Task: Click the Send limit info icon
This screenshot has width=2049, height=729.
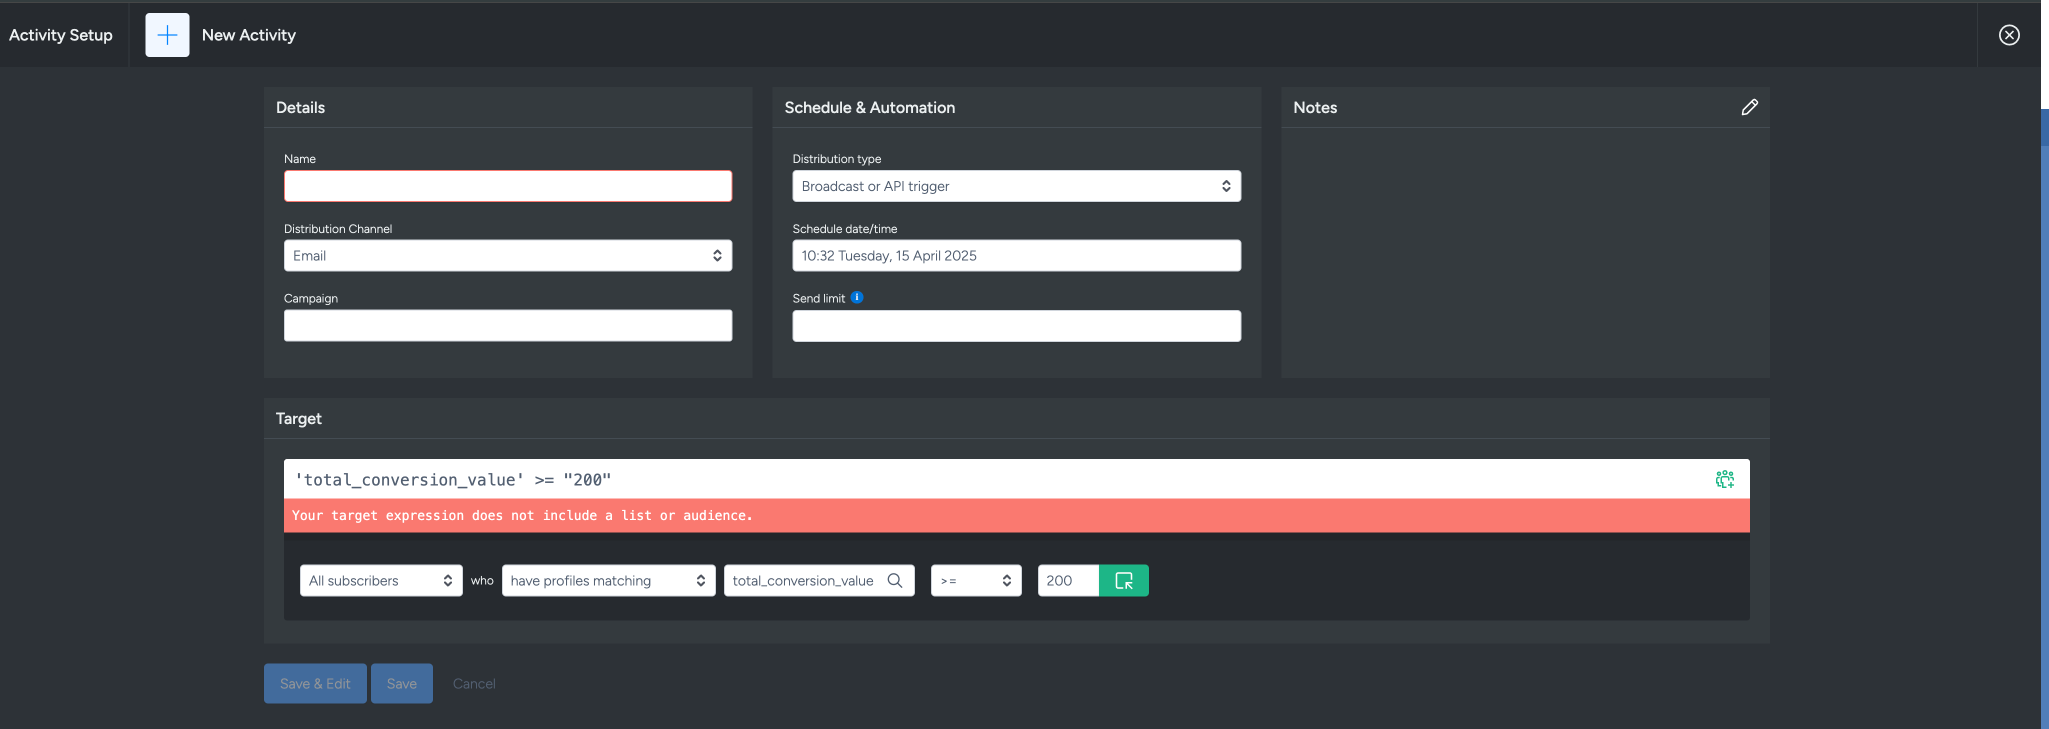Action: point(857,297)
